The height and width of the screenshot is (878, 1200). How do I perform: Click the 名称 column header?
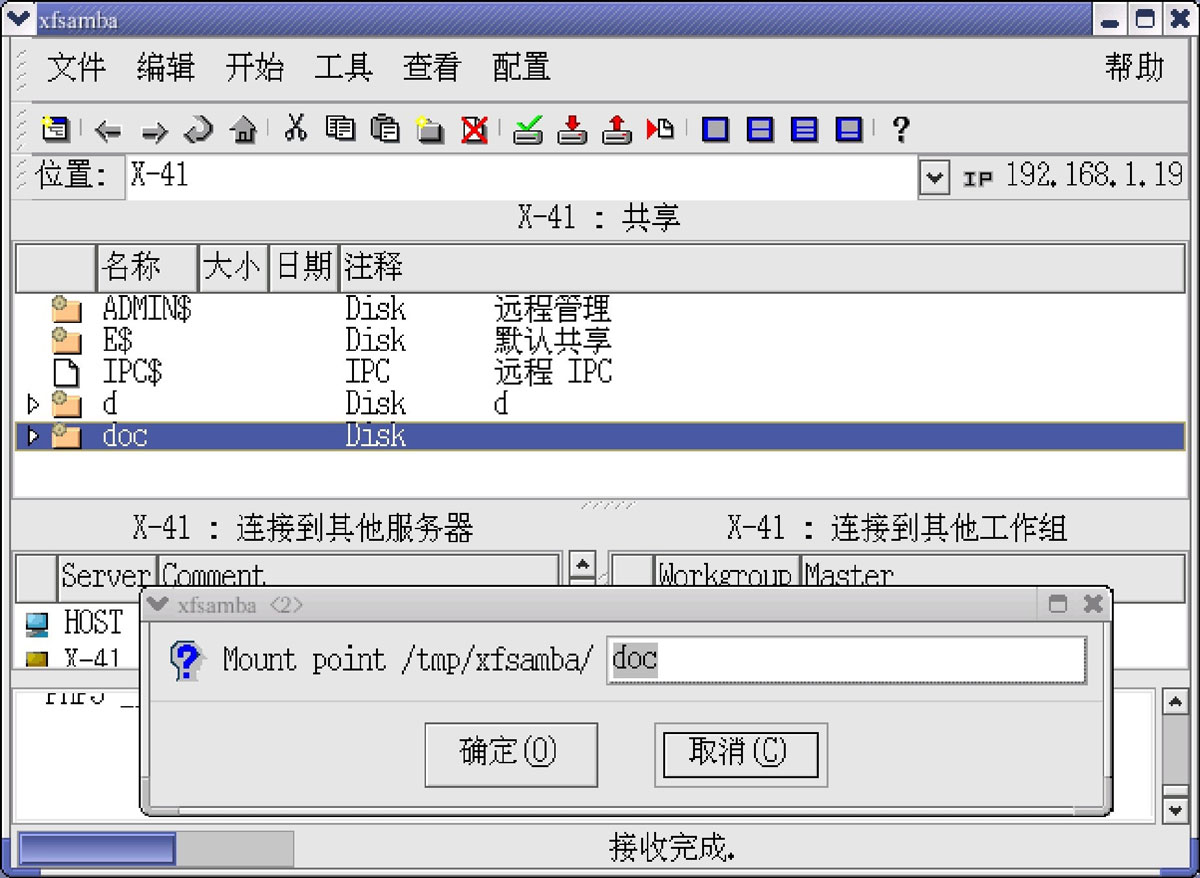[x=147, y=267]
